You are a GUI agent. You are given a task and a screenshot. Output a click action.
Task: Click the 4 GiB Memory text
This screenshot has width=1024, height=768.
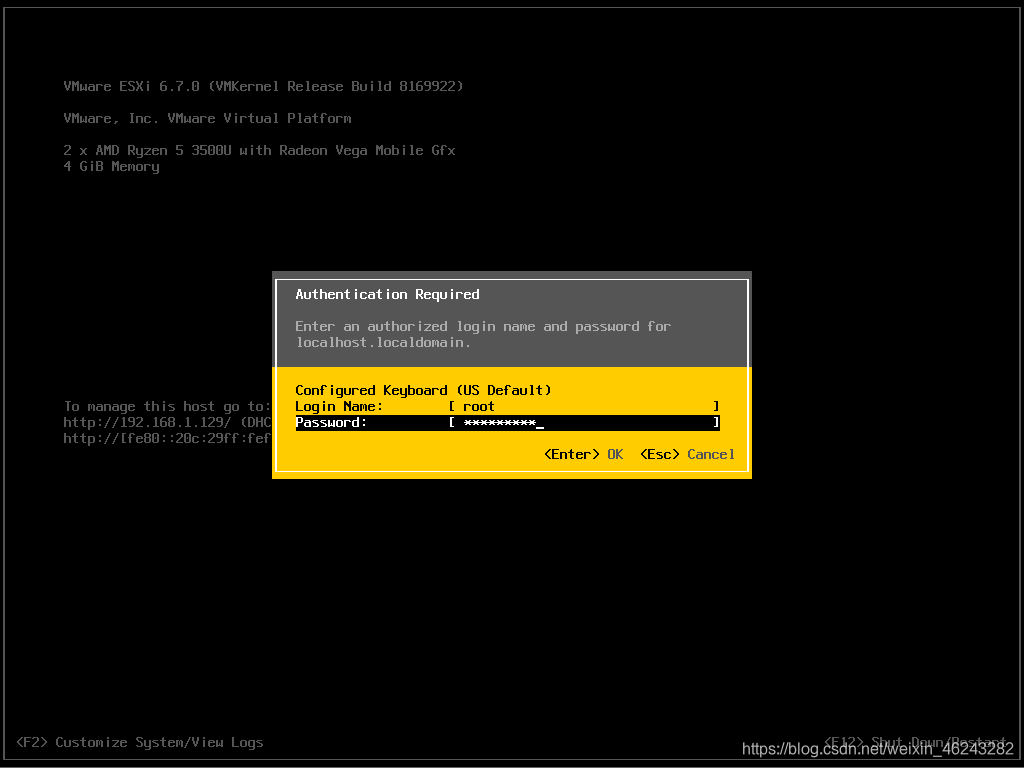pyautogui.click(x=112, y=167)
